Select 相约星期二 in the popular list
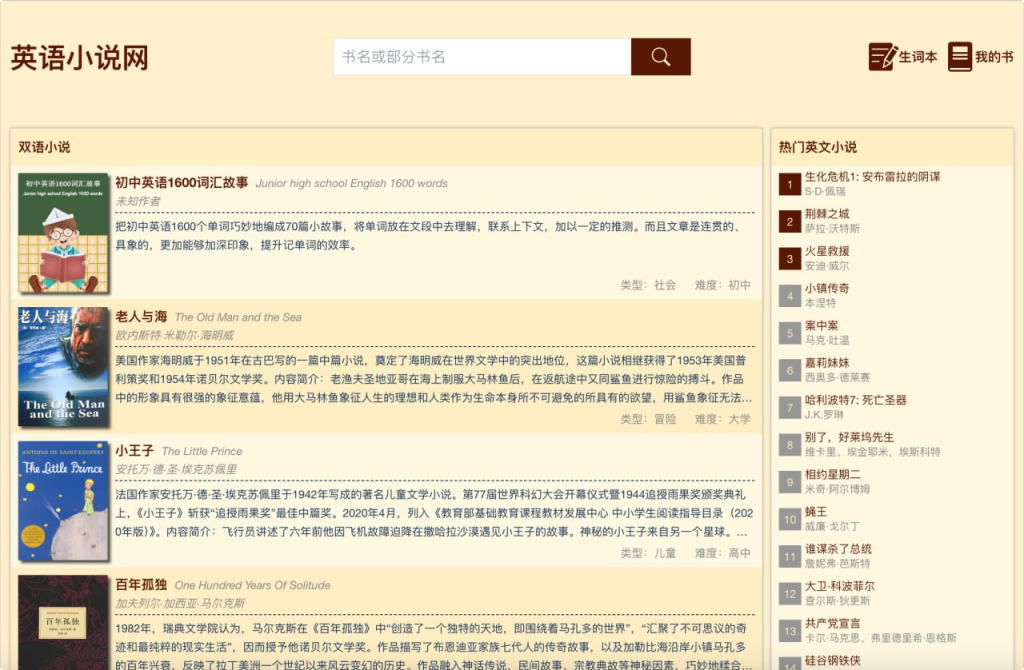Image resolution: width=1024 pixels, height=670 pixels. click(833, 474)
